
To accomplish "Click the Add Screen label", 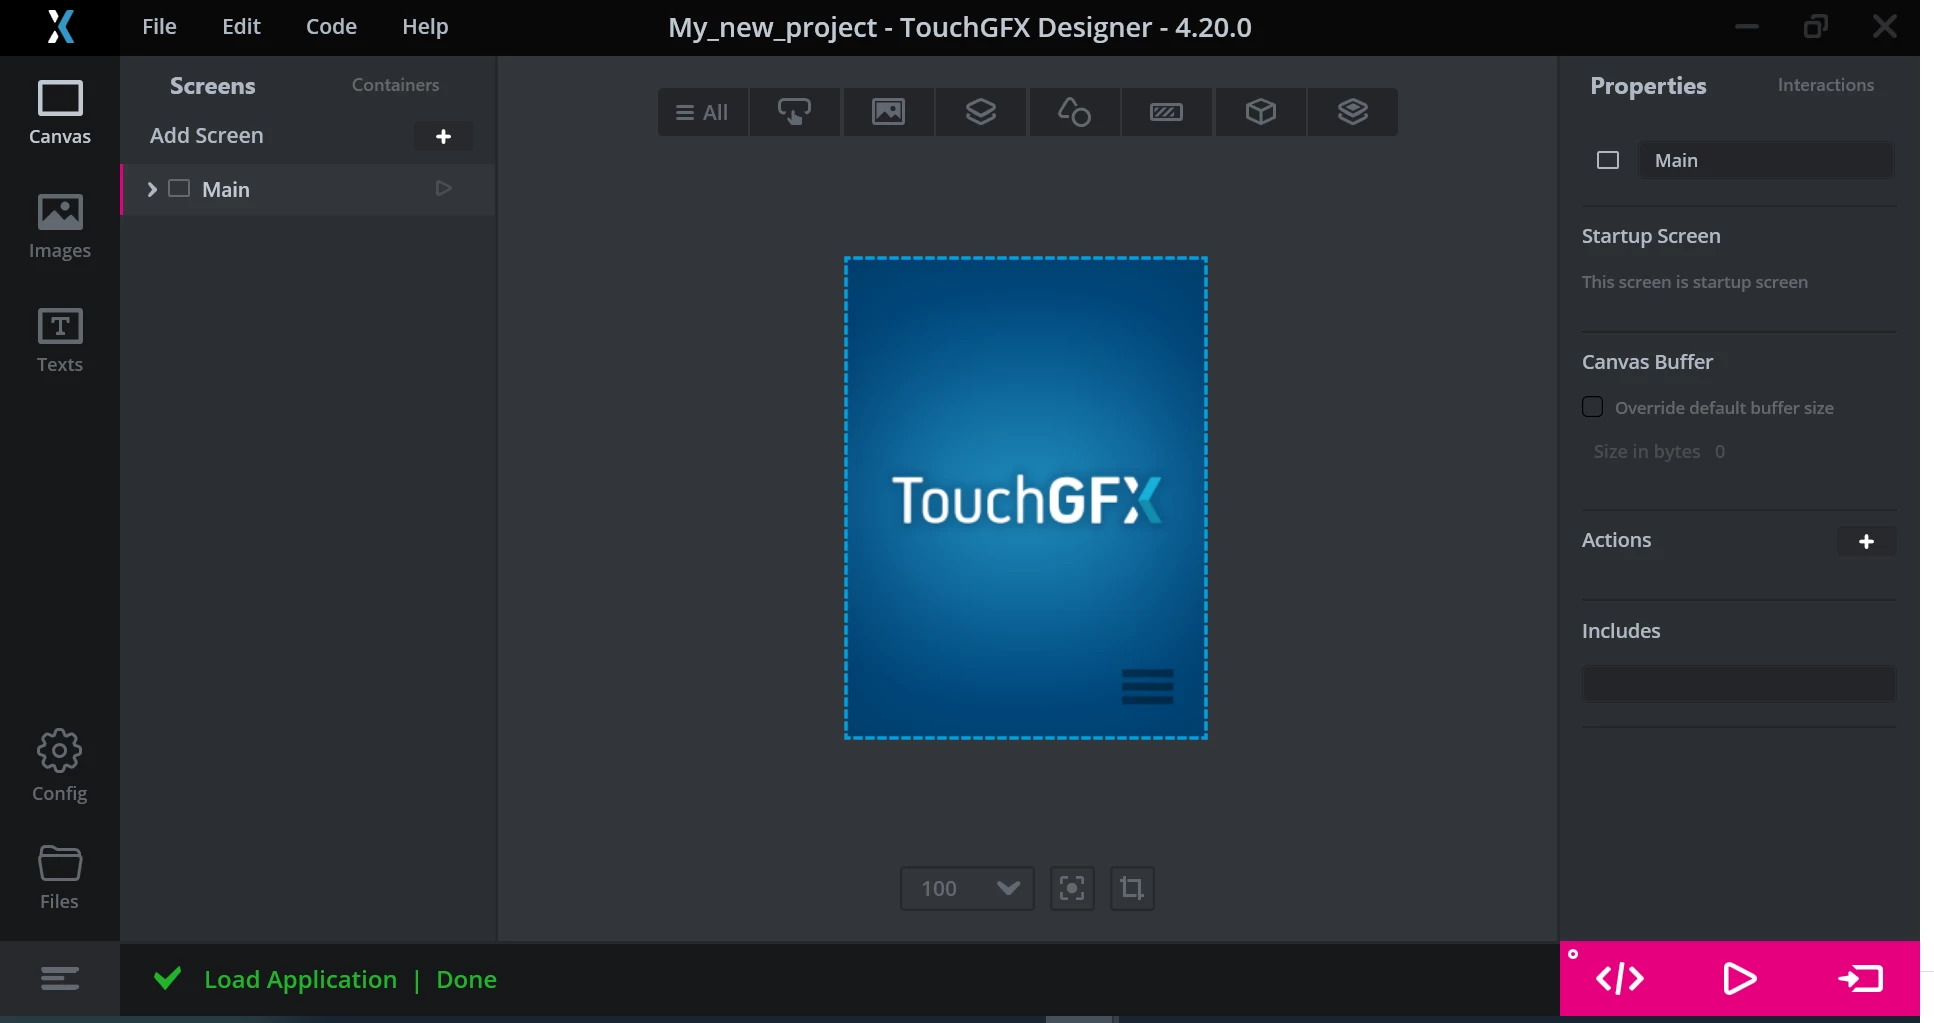I will [207, 135].
